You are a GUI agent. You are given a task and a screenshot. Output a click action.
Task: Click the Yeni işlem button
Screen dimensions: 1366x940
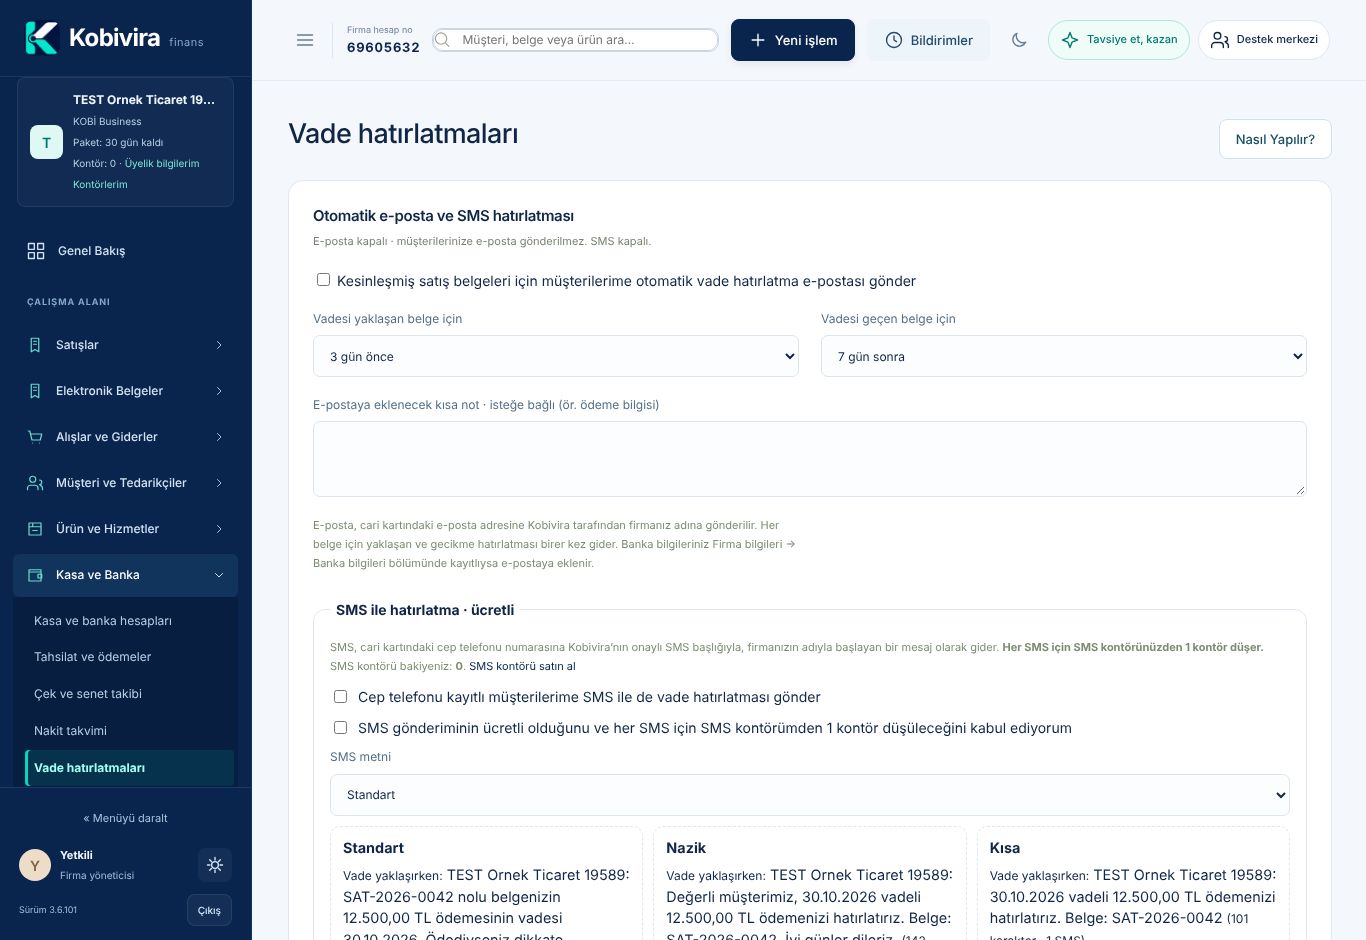793,40
